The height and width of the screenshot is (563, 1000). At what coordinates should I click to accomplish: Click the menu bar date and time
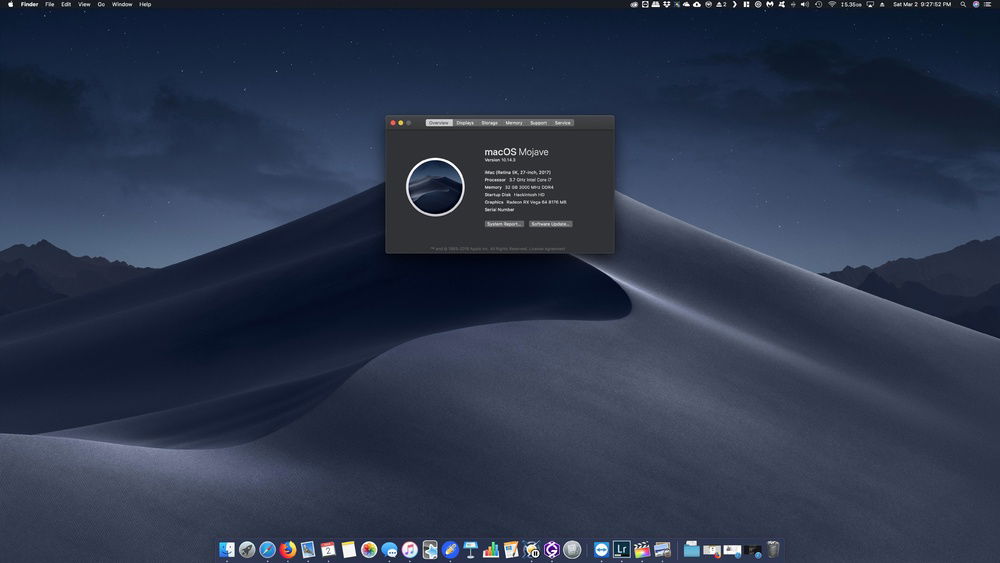click(x=922, y=4)
